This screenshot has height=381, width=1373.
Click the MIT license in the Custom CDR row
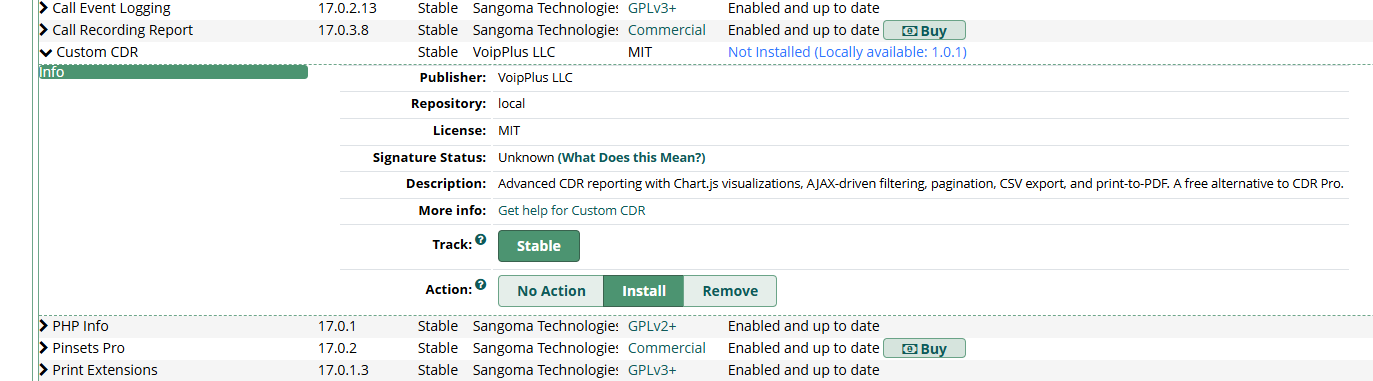pos(641,52)
